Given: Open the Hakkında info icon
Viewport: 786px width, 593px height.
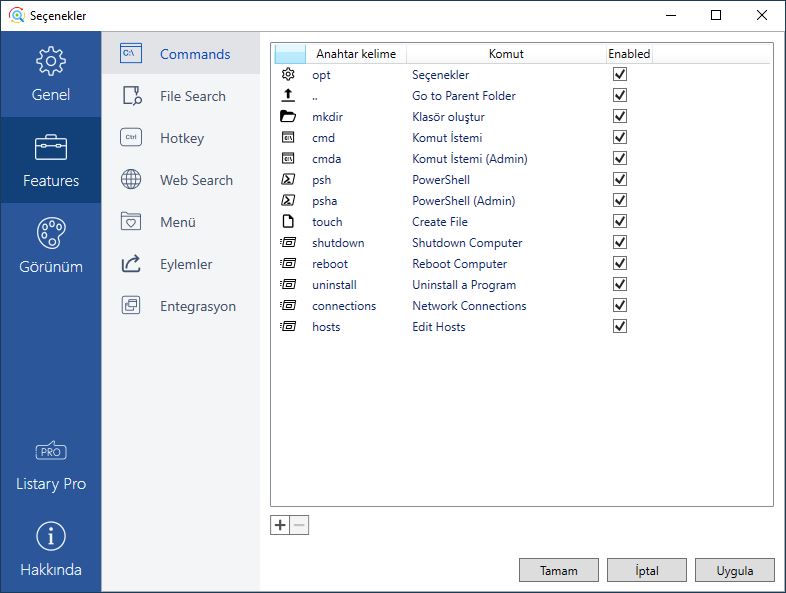Looking at the screenshot, I should [x=51, y=536].
